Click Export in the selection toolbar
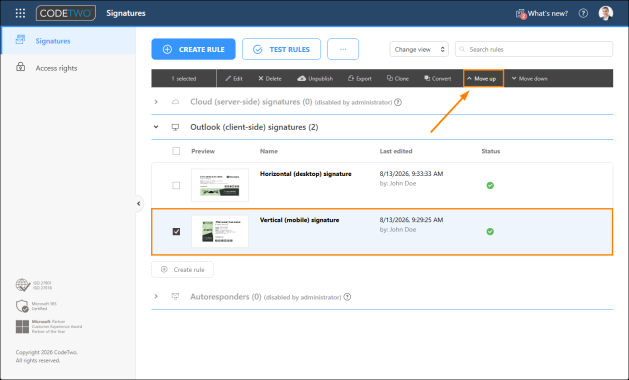 tap(359, 79)
